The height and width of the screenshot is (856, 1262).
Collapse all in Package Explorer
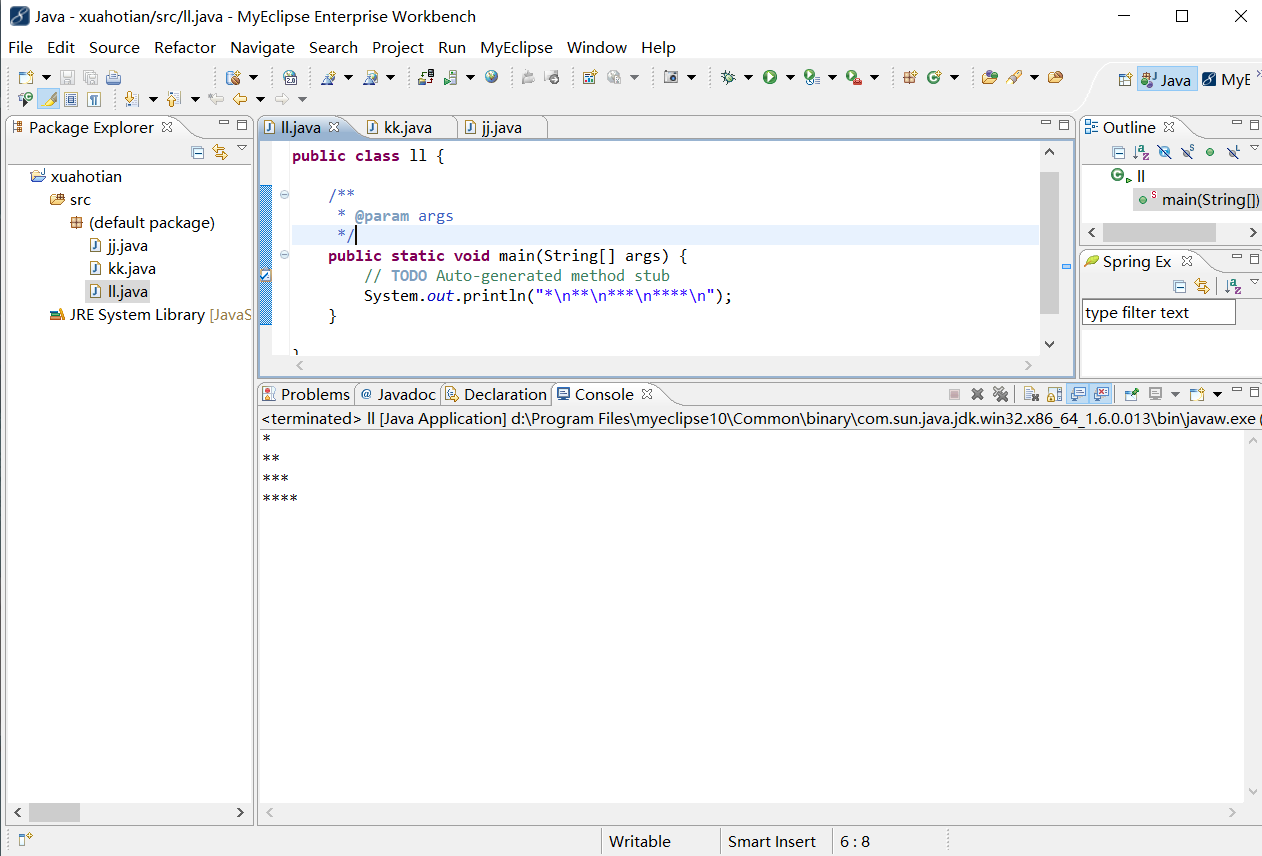[198, 152]
